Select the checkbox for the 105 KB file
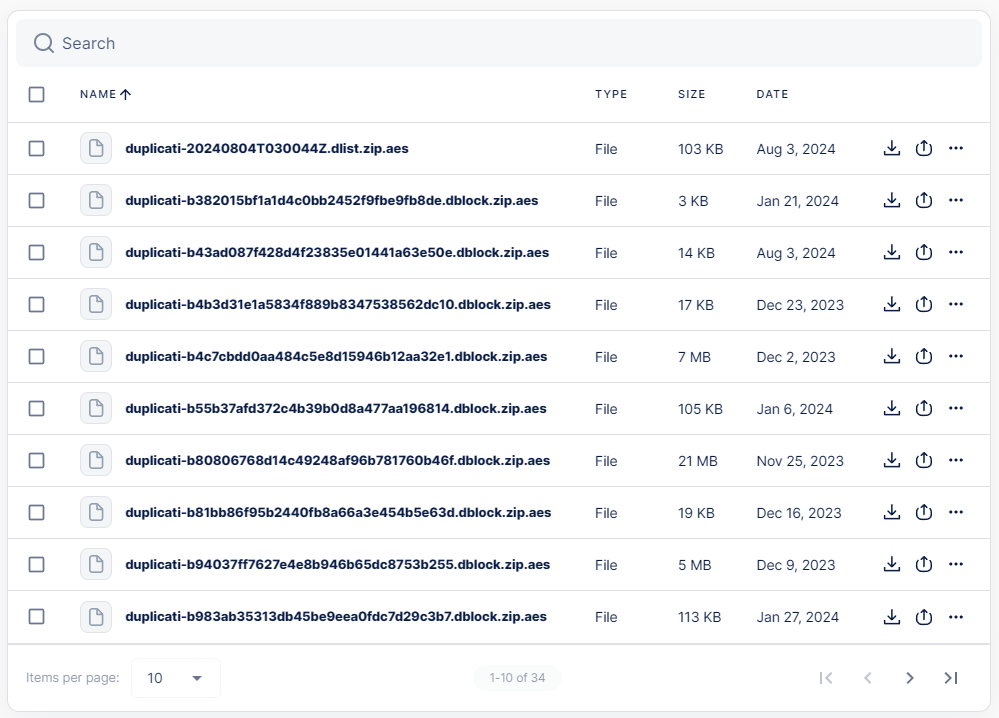The width and height of the screenshot is (999, 718). pyautogui.click(x=37, y=408)
